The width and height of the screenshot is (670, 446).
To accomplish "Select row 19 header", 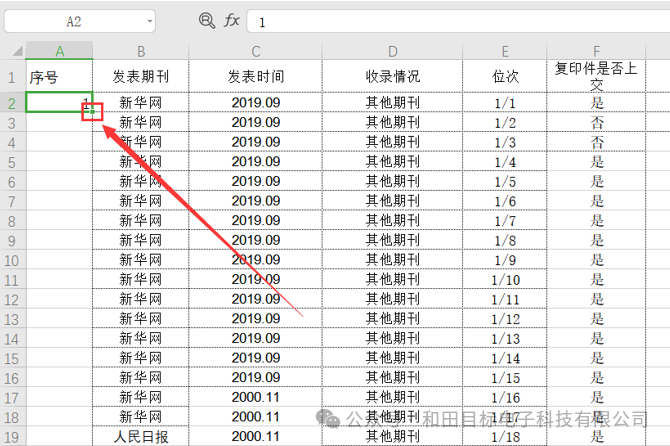I will (12, 437).
